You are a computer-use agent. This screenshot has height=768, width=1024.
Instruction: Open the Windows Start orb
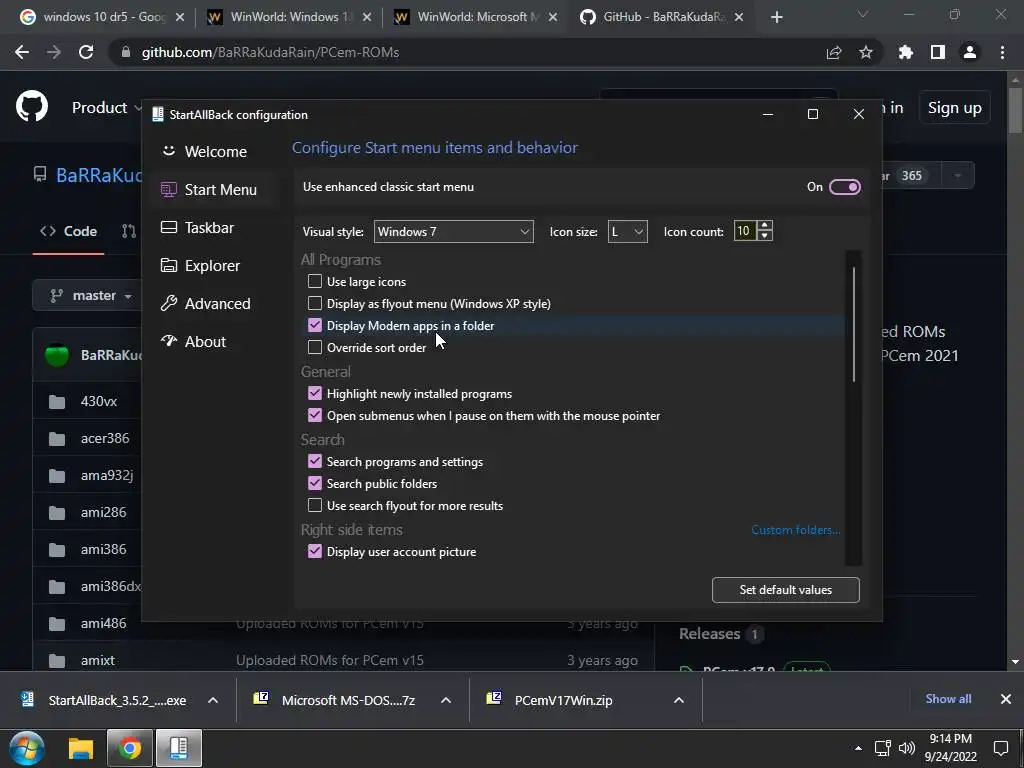tap(27, 748)
